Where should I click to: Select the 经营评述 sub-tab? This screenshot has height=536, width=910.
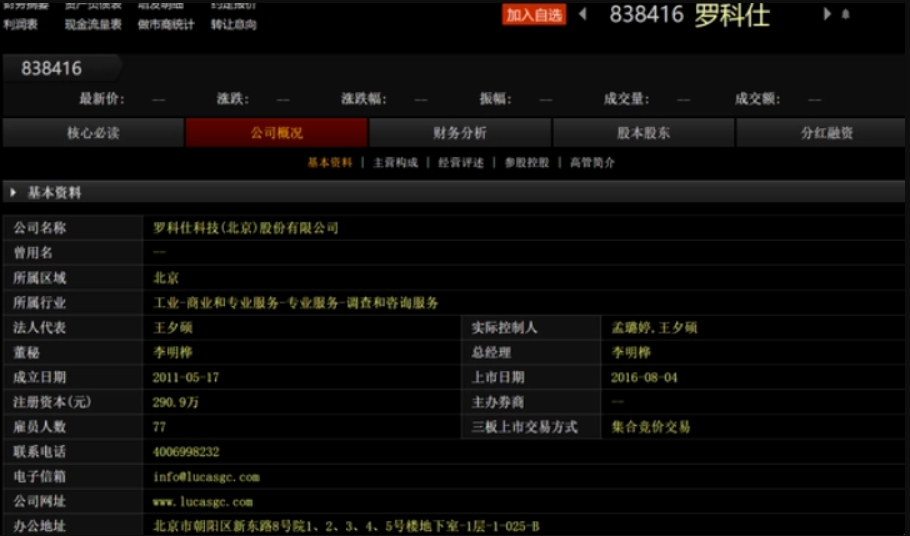click(x=461, y=162)
